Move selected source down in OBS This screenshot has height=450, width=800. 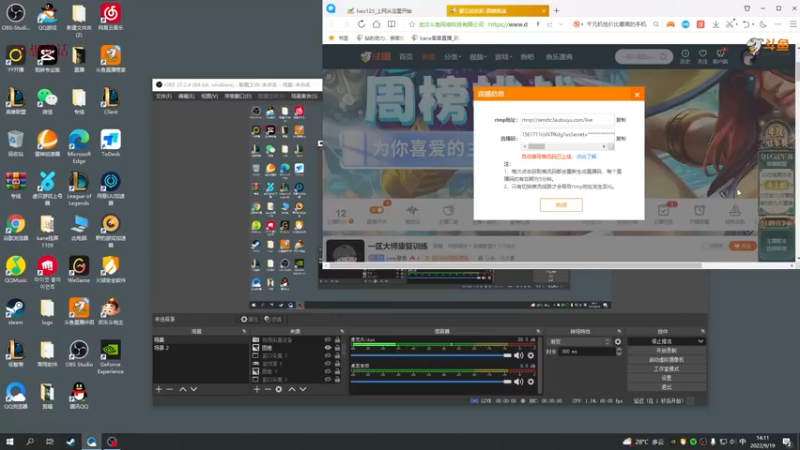click(303, 389)
